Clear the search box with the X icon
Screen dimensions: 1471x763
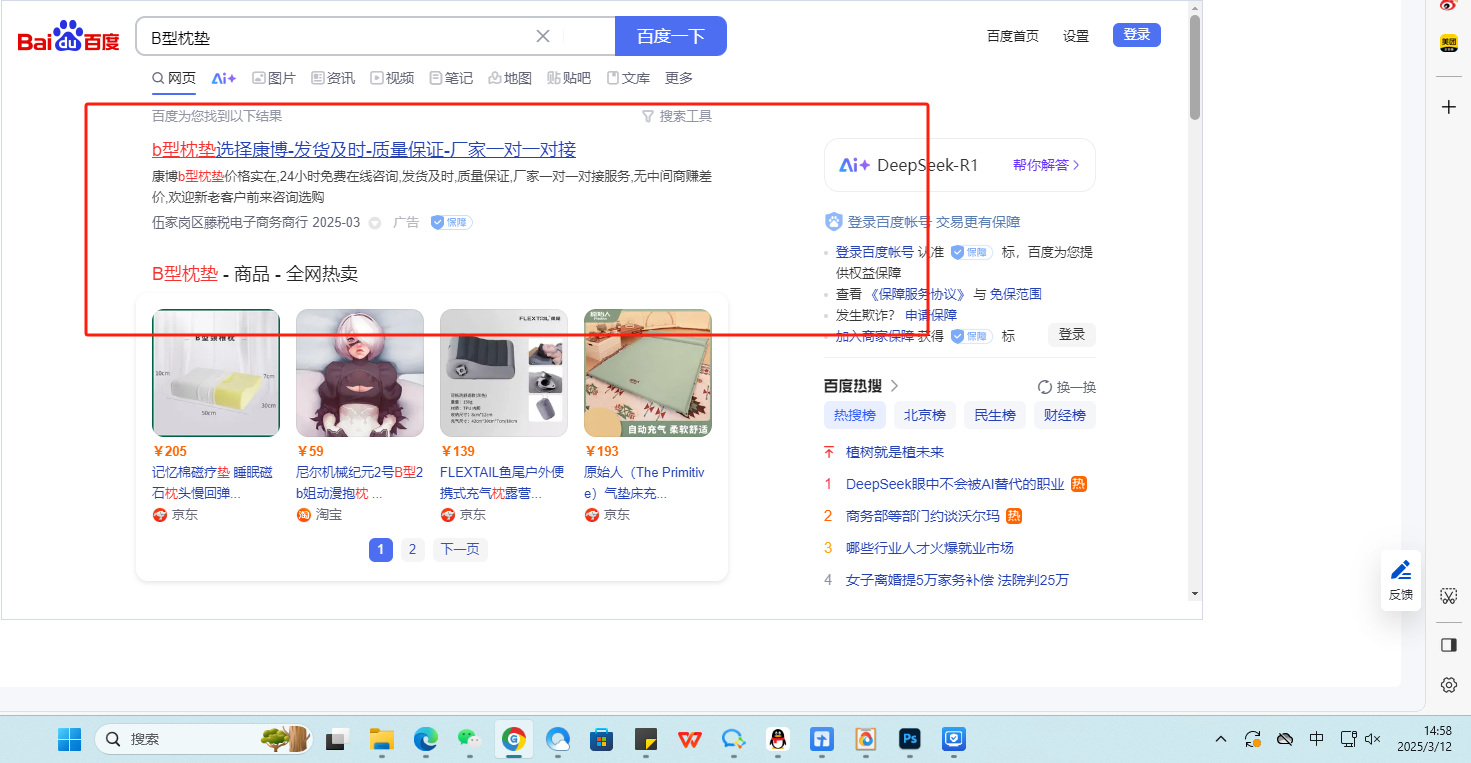coord(543,36)
